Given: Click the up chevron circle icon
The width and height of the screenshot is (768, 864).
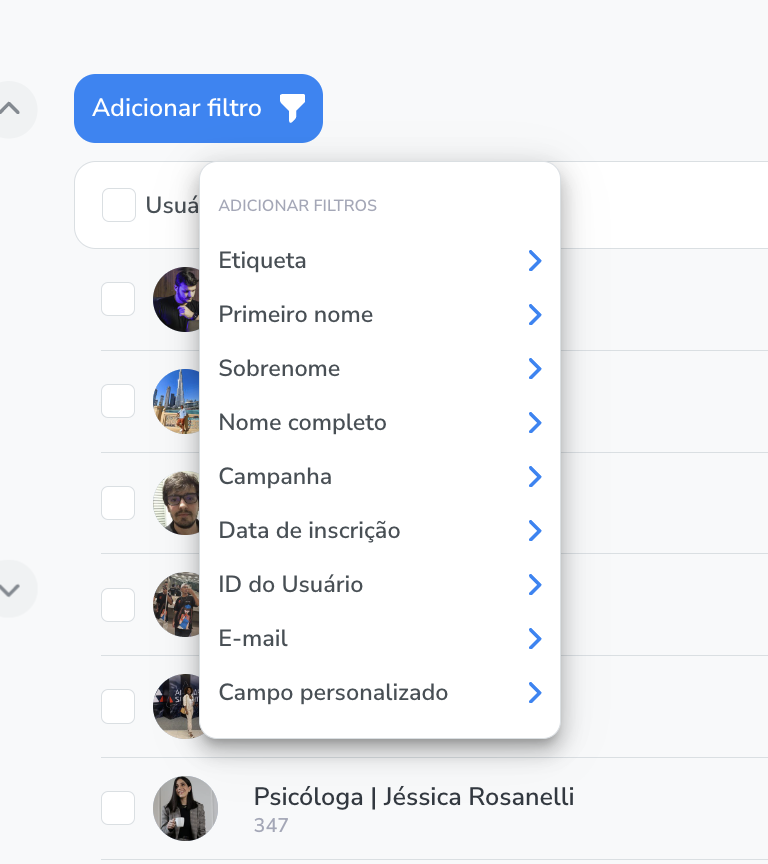Looking at the screenshot, I should pos(10,109).
